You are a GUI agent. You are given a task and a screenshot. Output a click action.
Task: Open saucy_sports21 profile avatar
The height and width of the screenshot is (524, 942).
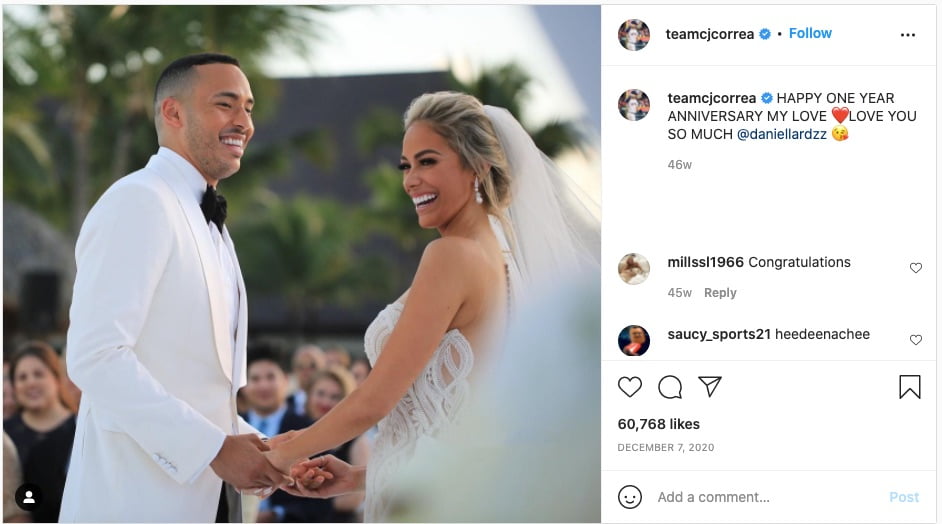click(634, 341)
